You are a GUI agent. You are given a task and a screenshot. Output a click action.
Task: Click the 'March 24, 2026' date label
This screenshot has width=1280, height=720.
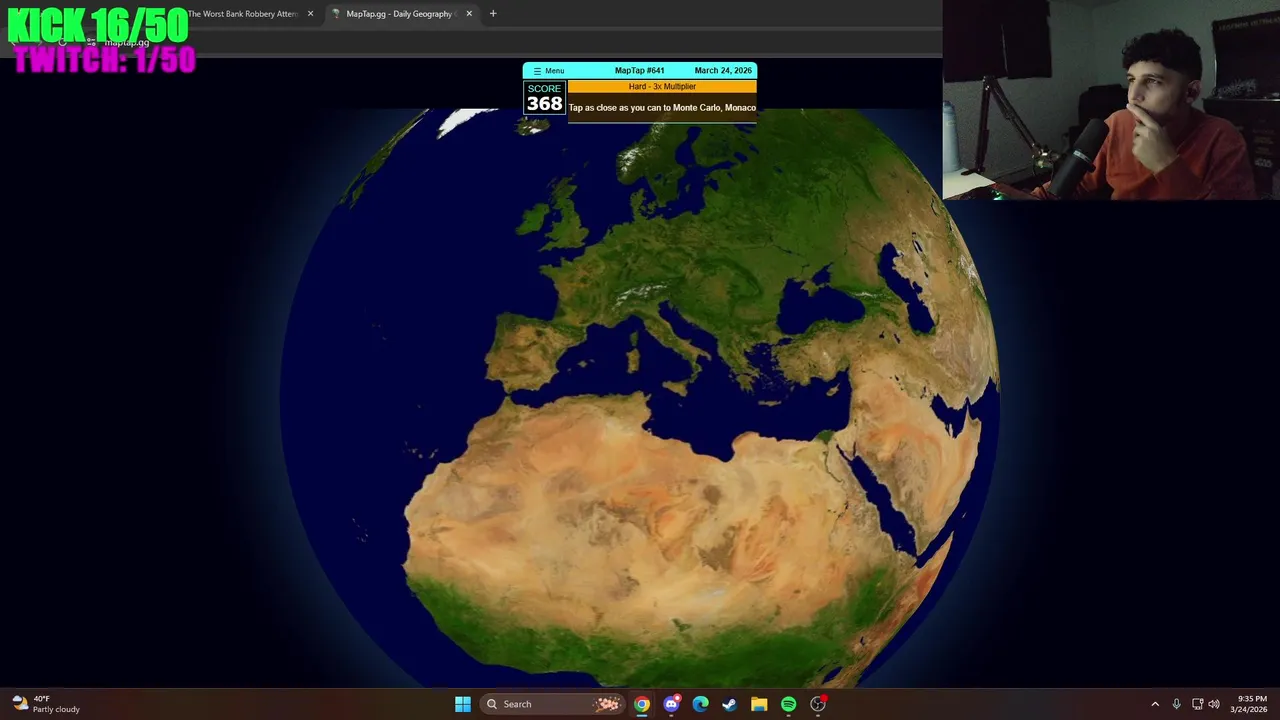click(723, 71)
